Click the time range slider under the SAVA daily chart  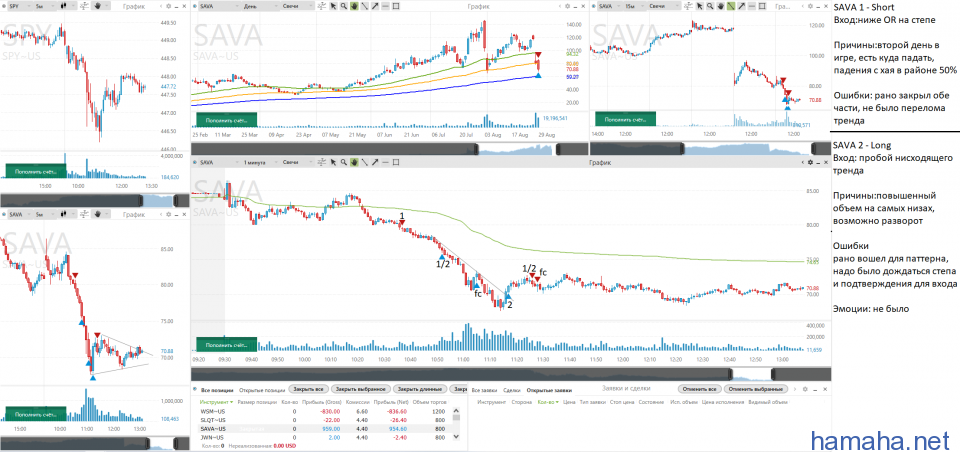click(389, 149)
